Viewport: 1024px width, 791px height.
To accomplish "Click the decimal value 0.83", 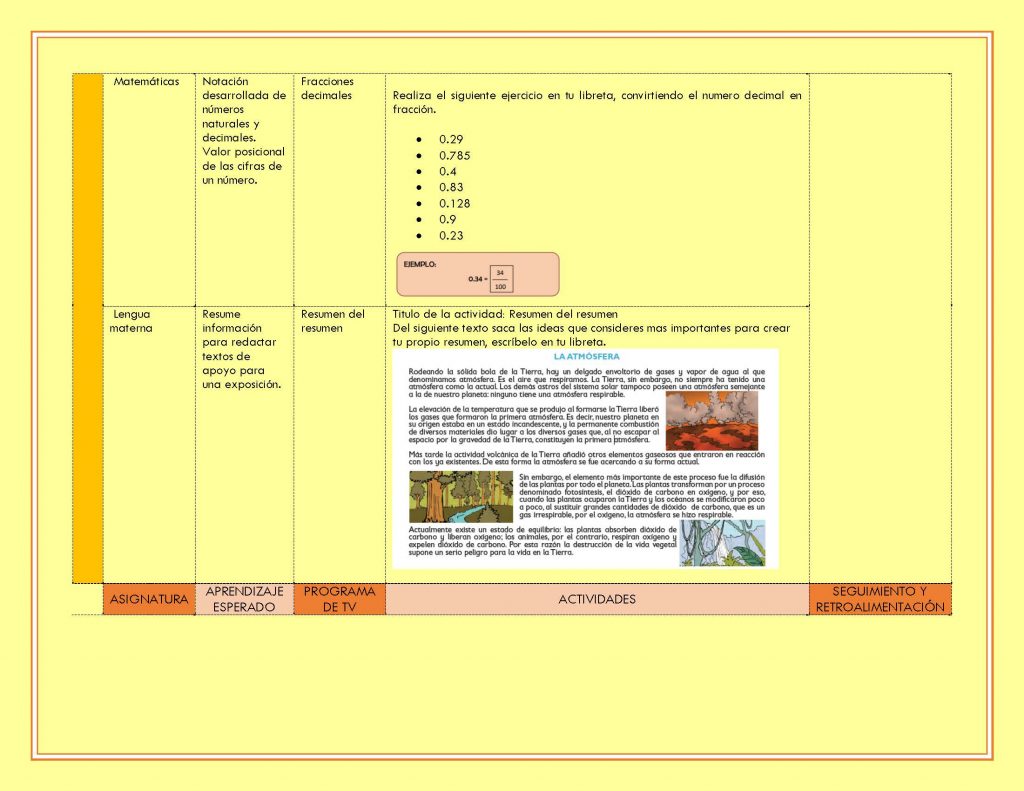I will 451,187.
